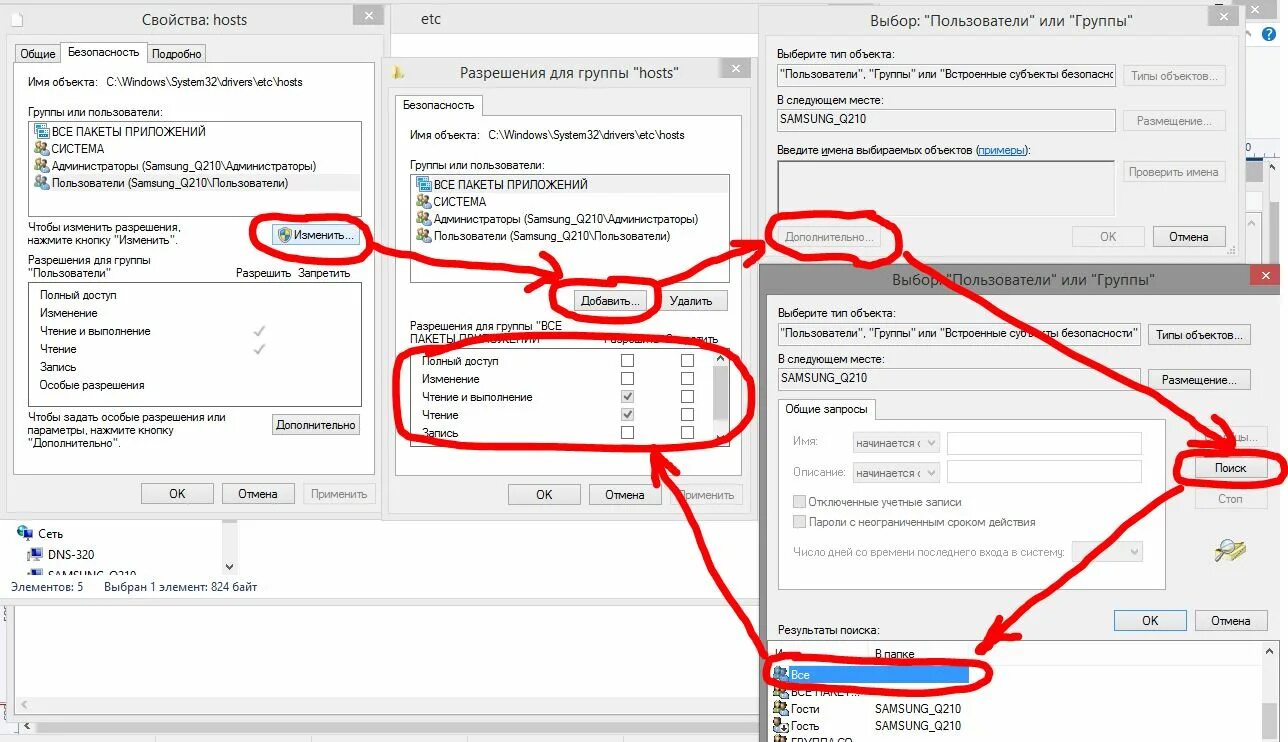Open the Сеть network icon in Explorer pane

(26, 534)
